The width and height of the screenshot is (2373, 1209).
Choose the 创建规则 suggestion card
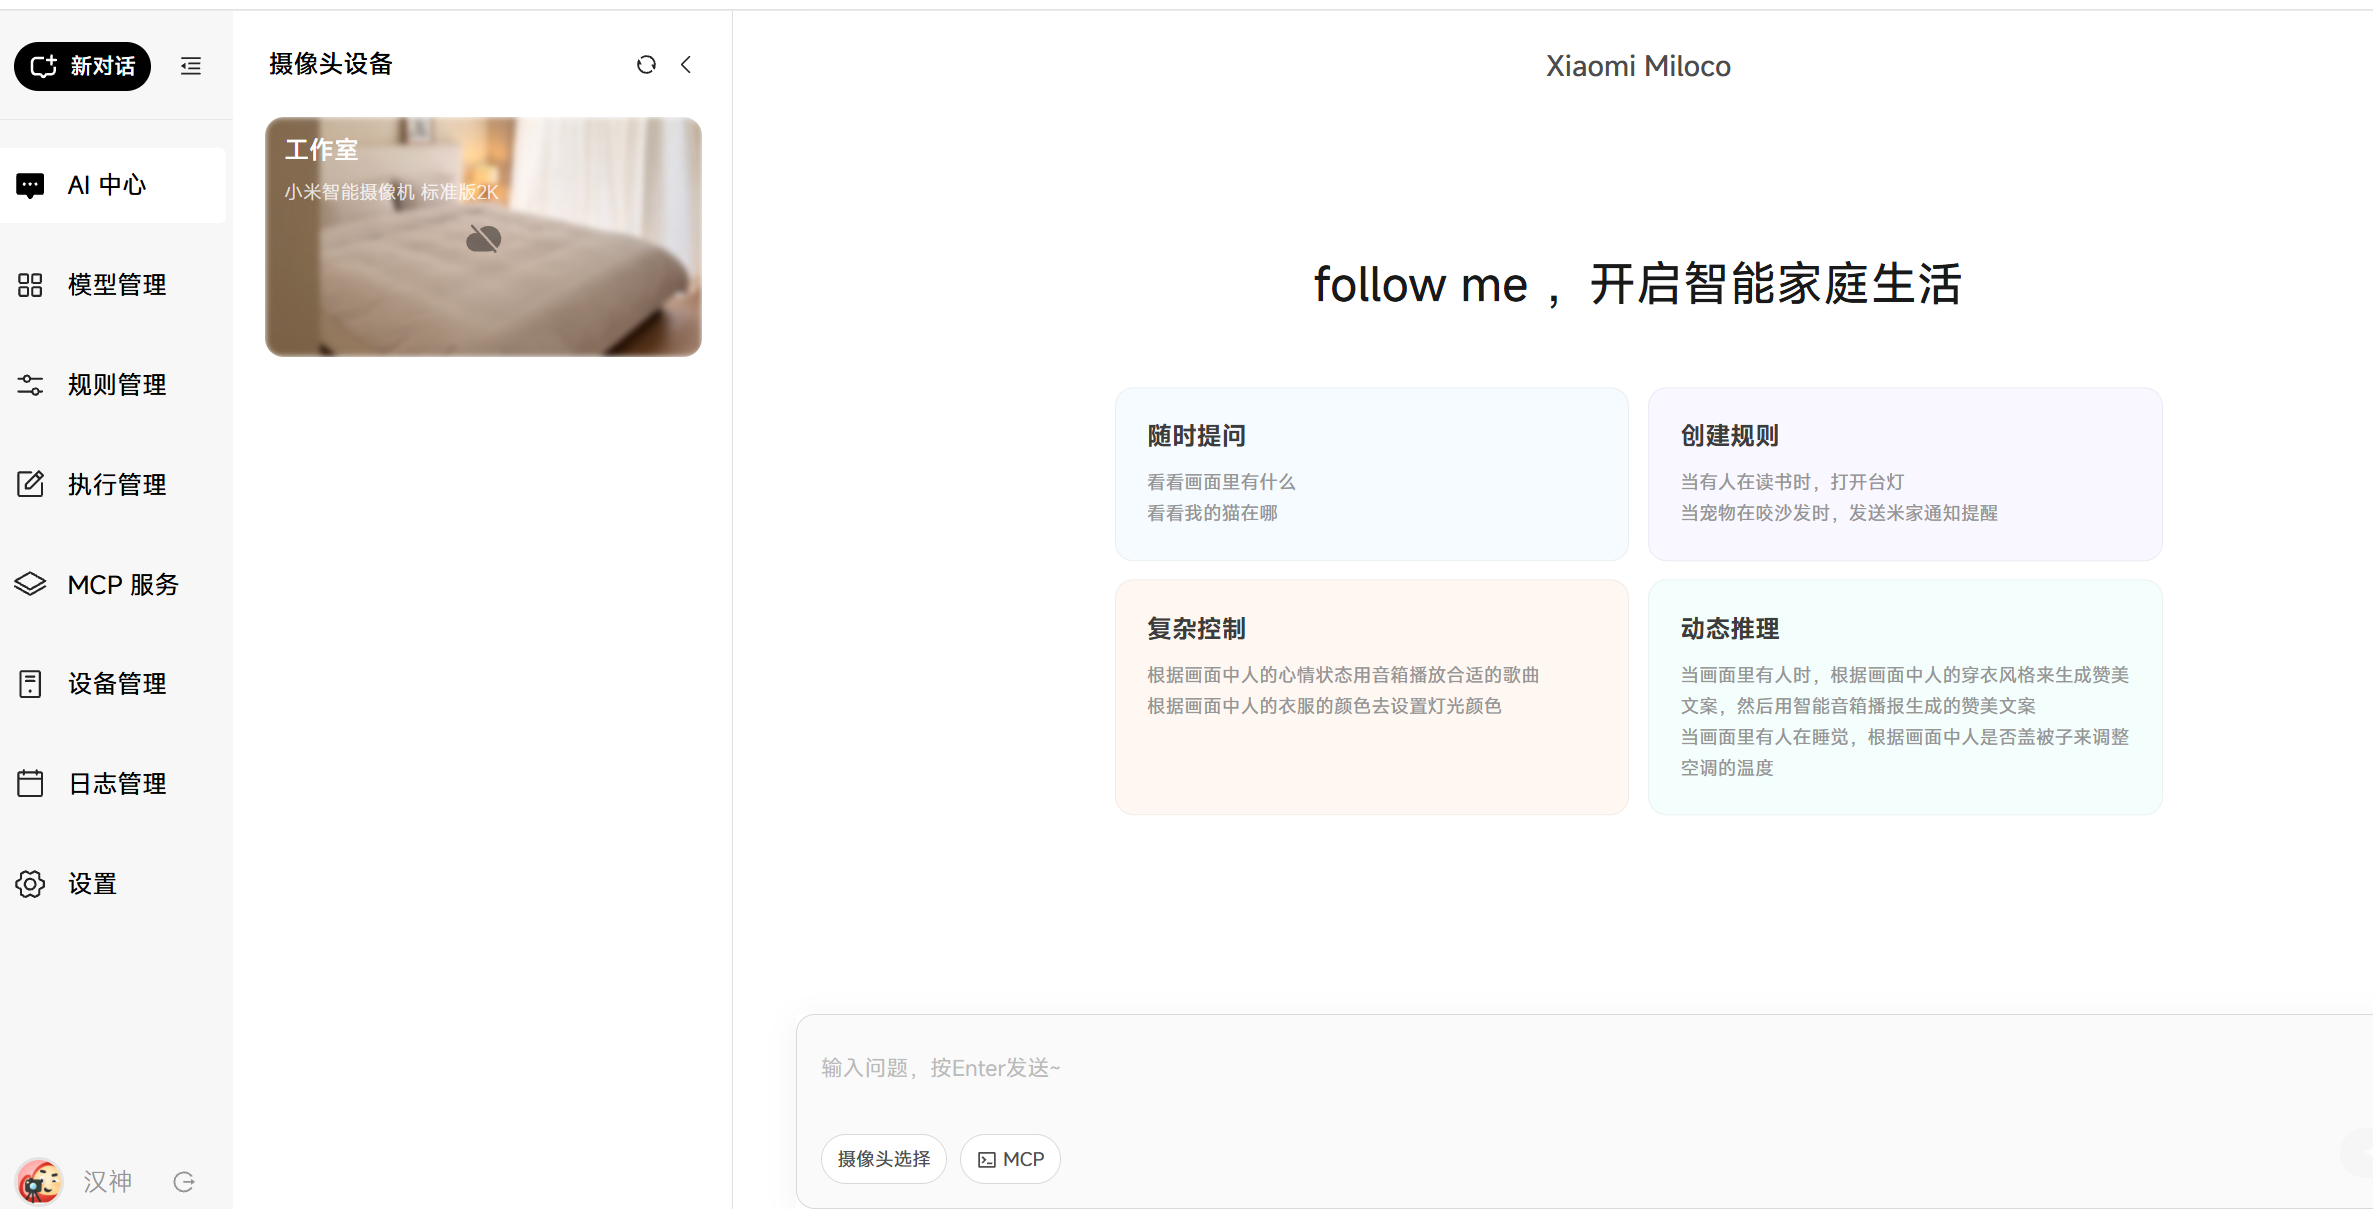pyautogui.click(x=1904, y=474)
